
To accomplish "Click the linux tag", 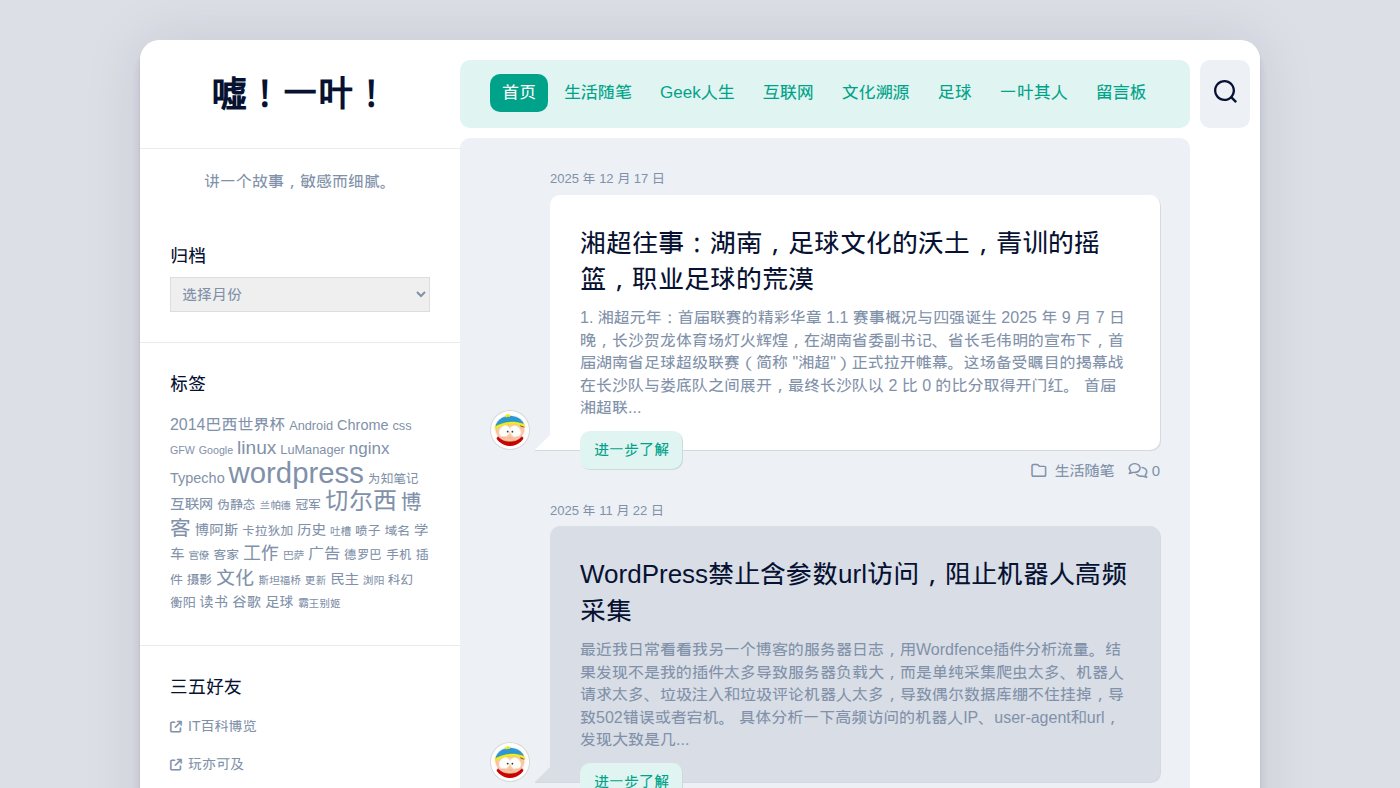I will [x=256, y=448].
